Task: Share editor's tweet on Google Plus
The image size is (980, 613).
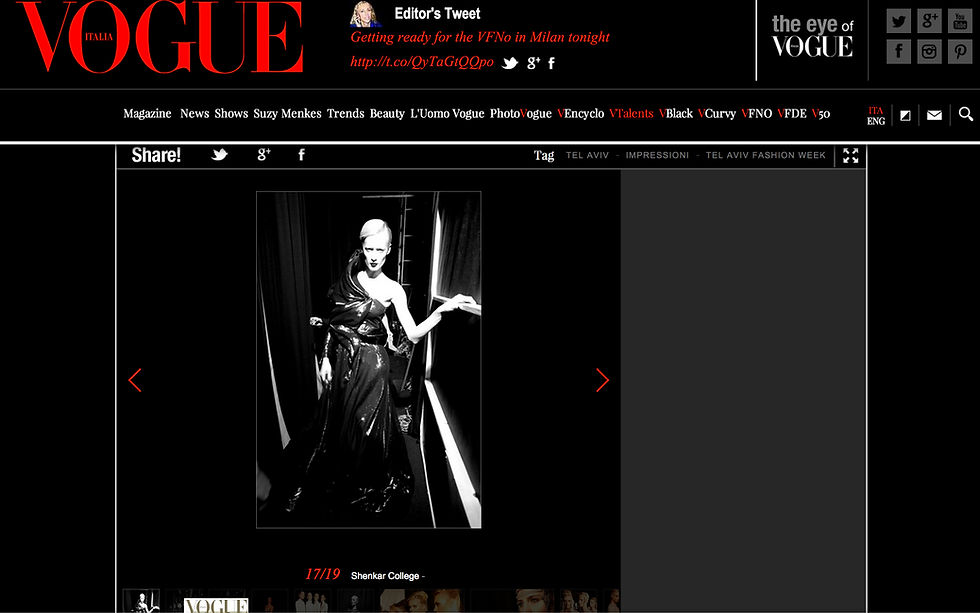Action: coord(533,62)
